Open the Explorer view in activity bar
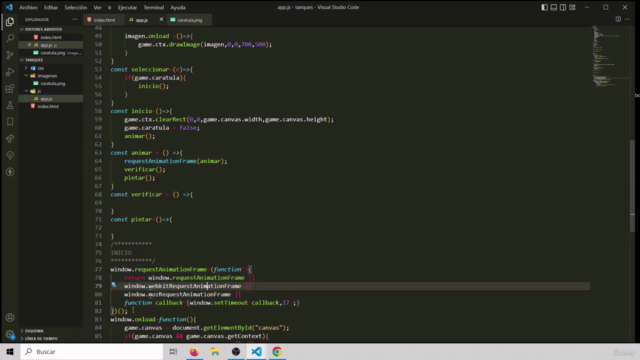The height and width of the screenshot is (360, 640). click(10, 22)
